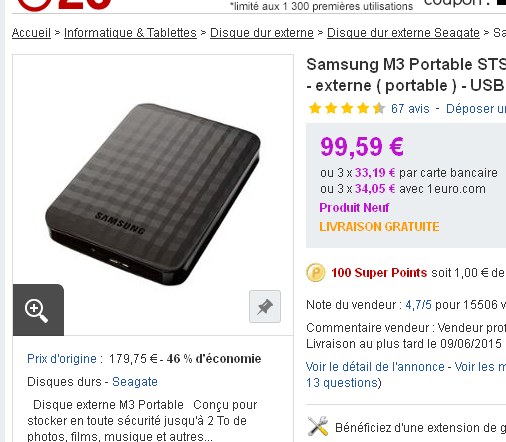
Task: Click the star rating icons
Action: [x=347, y=109]
